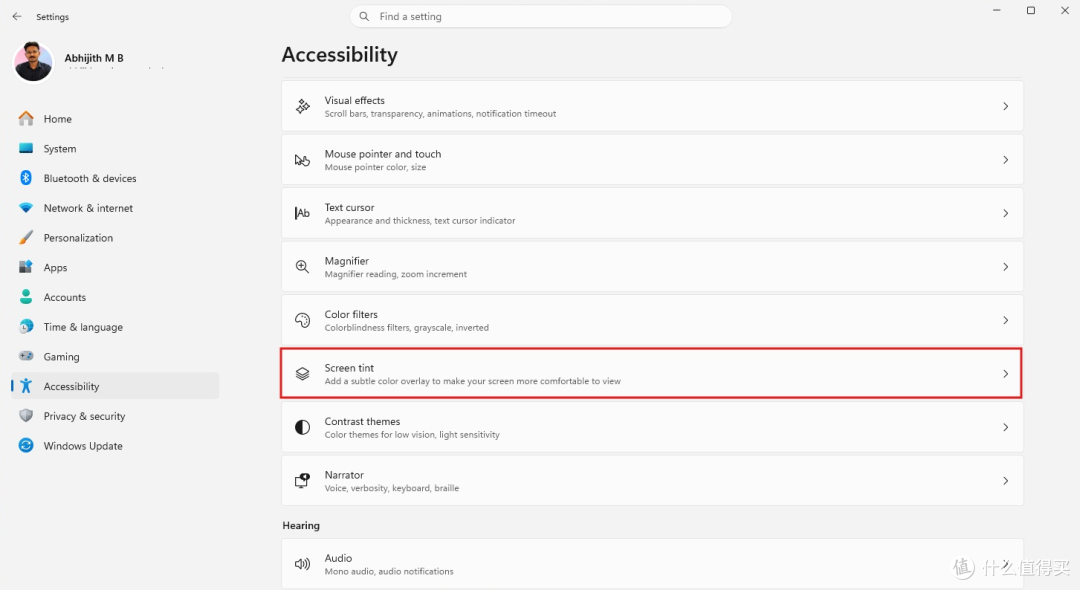
Task: Click the Narrator icon
Action: pos(302,481)
